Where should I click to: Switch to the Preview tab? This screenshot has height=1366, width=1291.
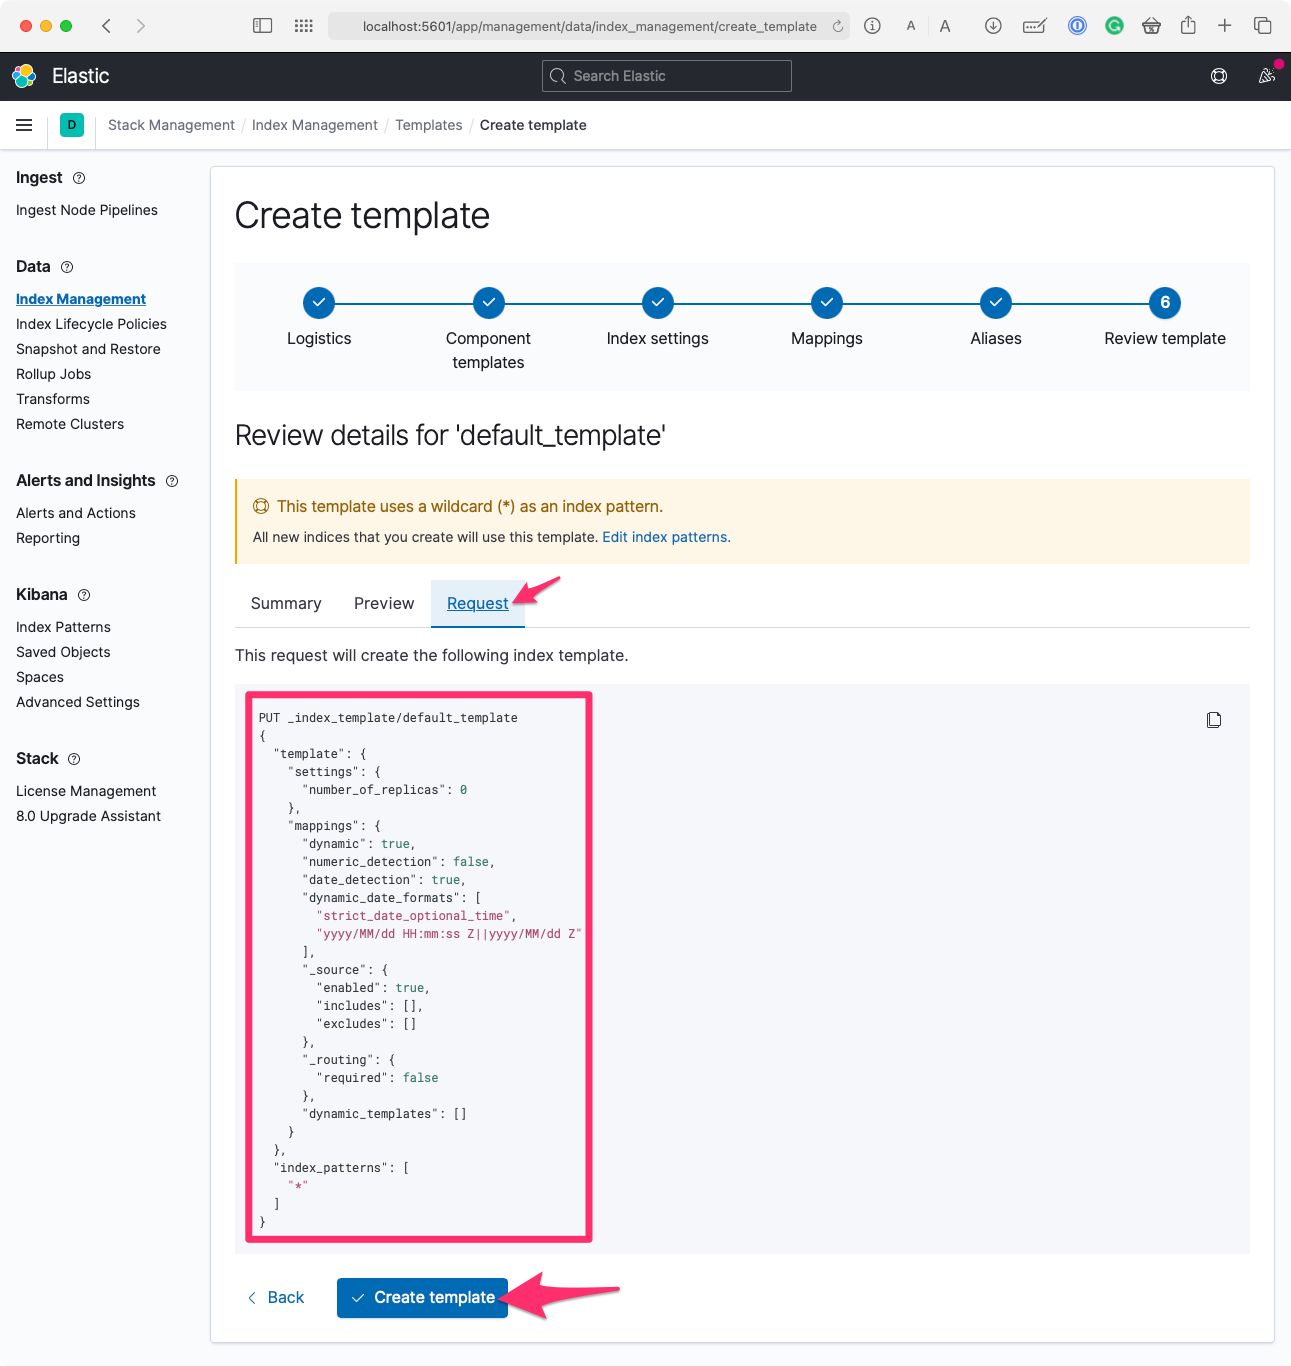(384, 604)
